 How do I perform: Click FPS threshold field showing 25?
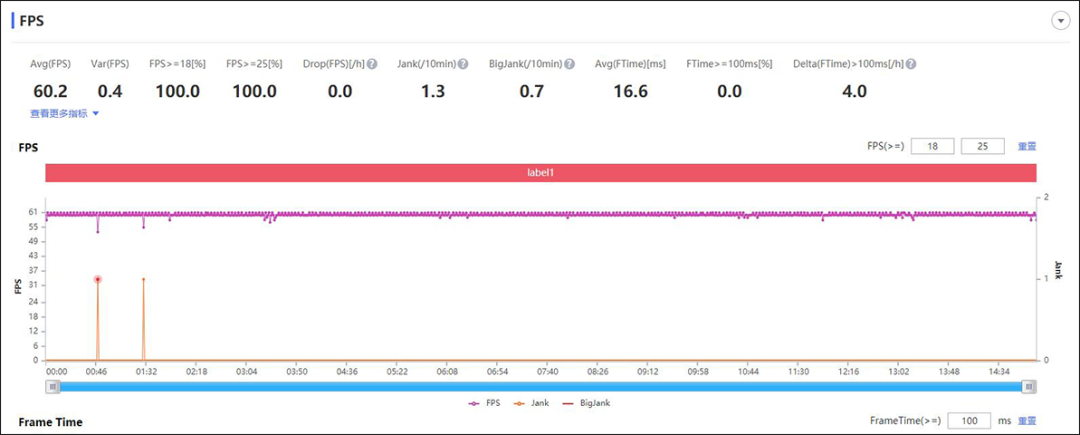(x=982, y=146)
